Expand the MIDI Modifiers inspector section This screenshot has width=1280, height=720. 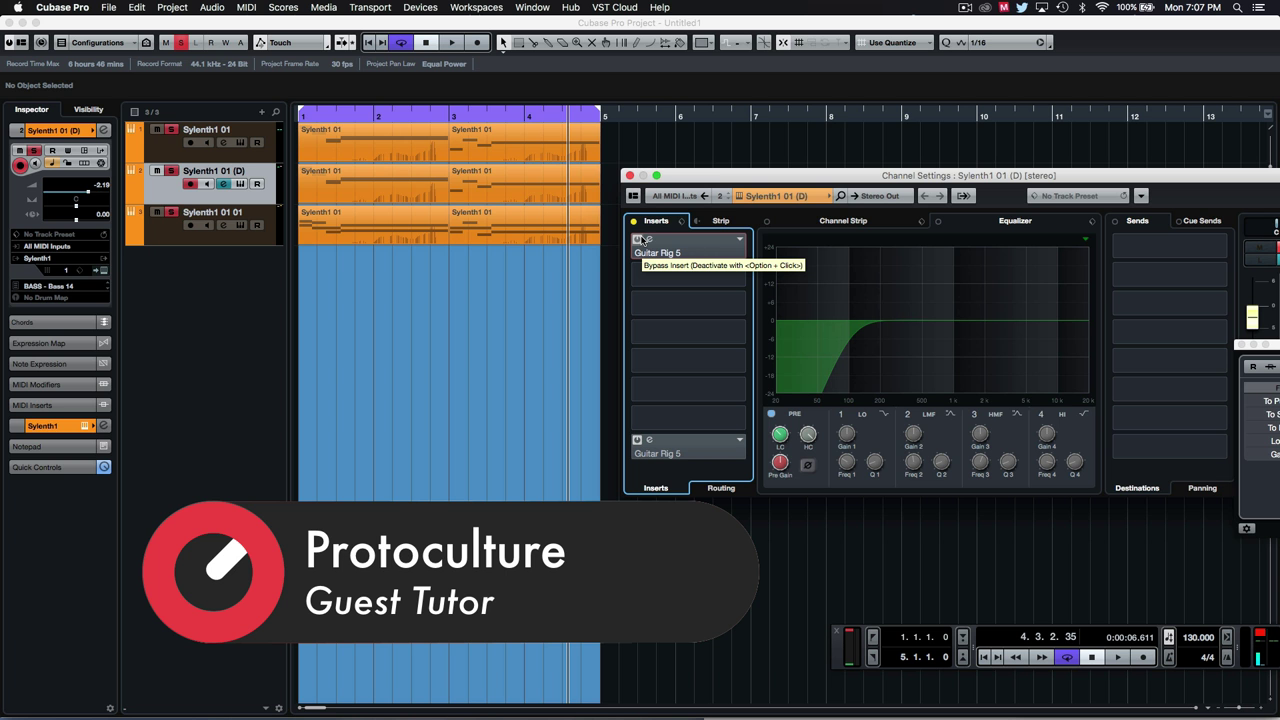point(54,385)
